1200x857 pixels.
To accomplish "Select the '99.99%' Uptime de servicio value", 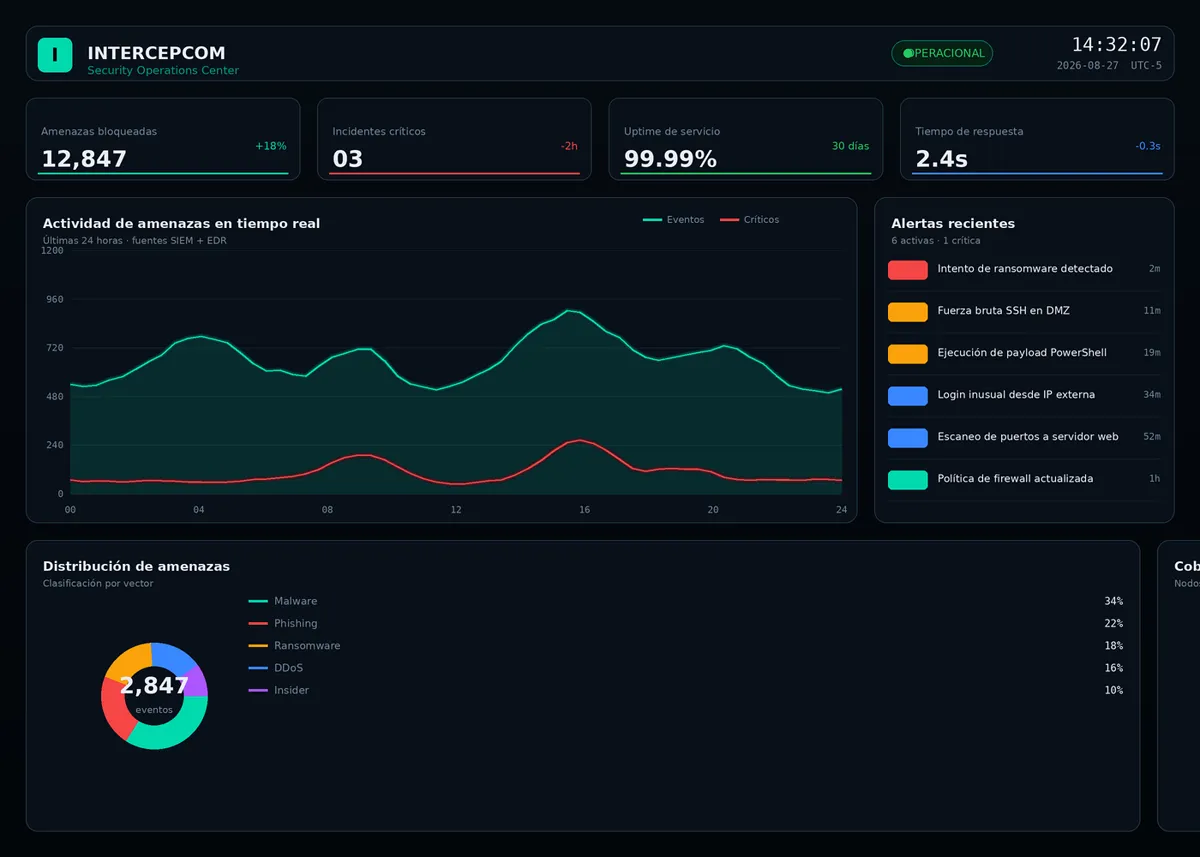I will pos(670,159).
